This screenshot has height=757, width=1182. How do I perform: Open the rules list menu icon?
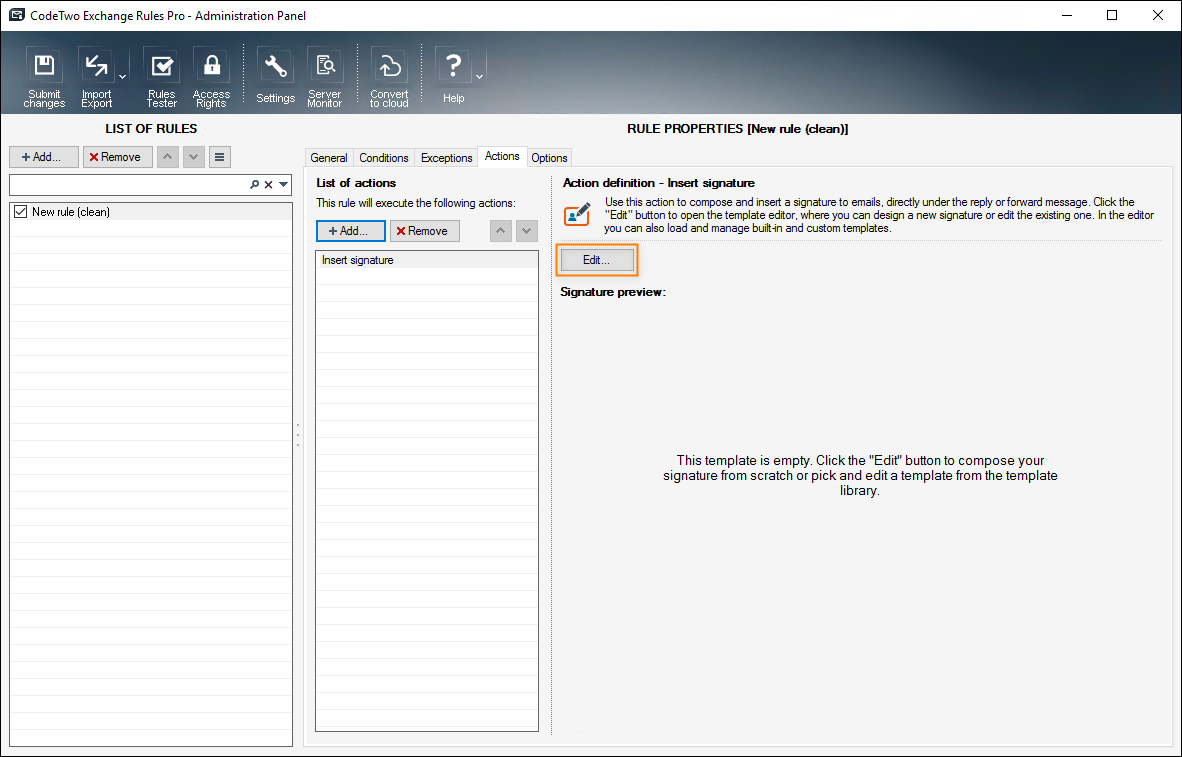coord(219,157)
